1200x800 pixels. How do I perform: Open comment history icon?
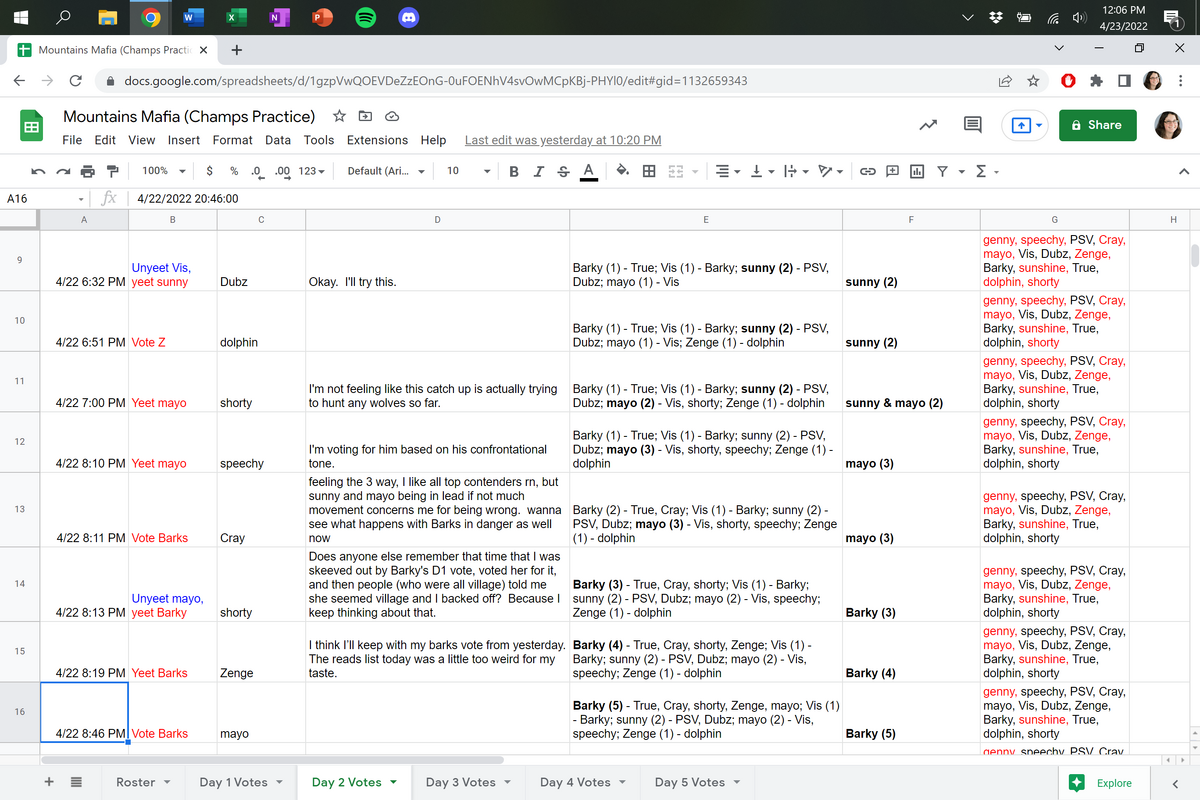tap(971, 125)
